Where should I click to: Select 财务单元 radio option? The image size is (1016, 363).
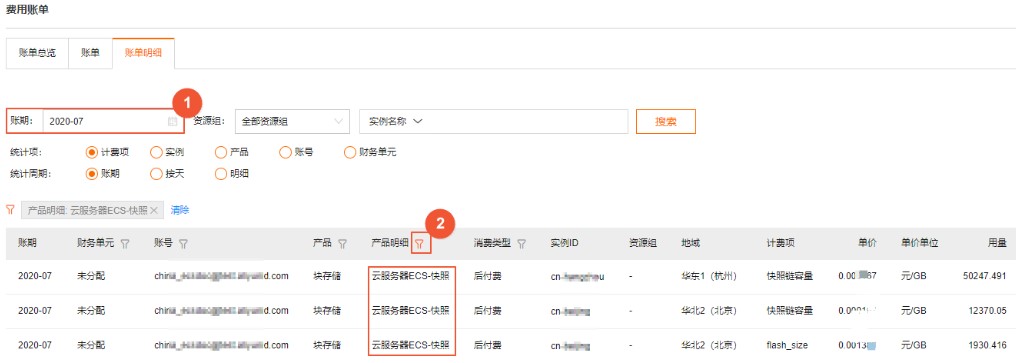click(351, 153)
